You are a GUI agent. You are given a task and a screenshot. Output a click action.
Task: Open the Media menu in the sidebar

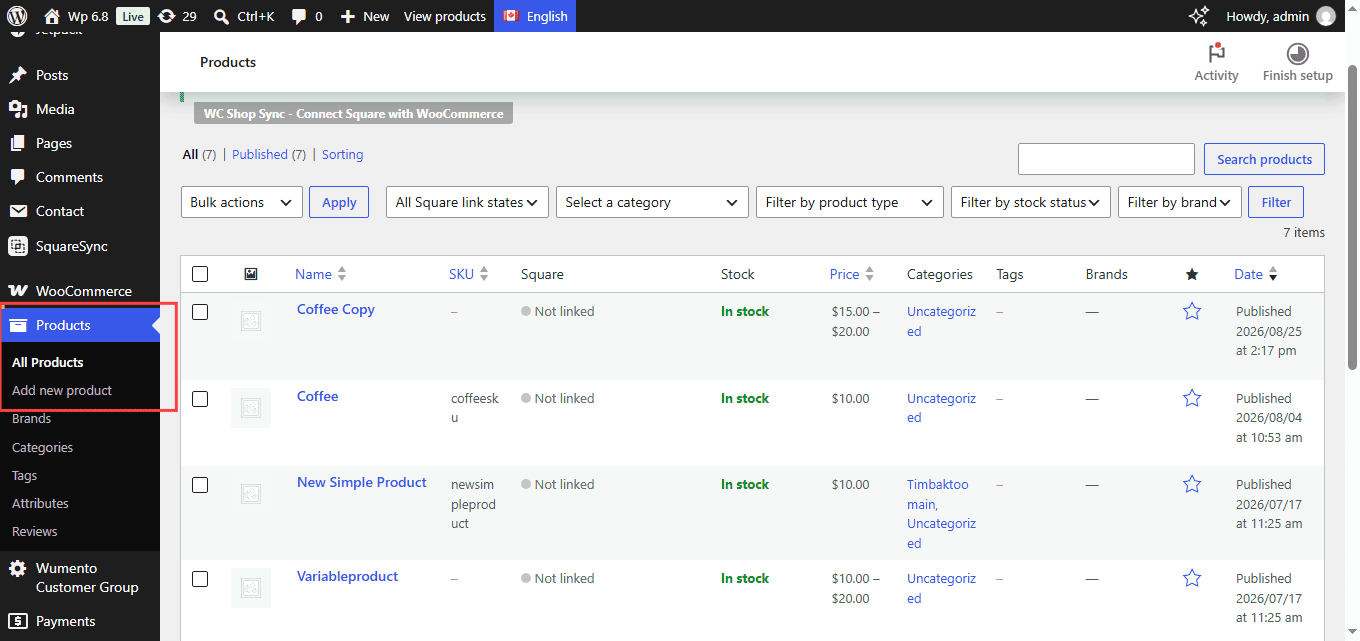[x=80, y=109]
